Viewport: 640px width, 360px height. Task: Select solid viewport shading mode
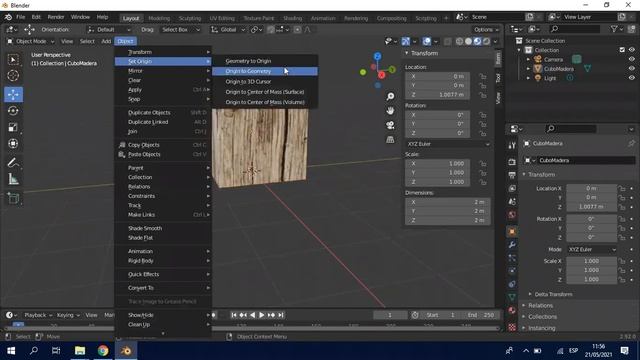469,41
